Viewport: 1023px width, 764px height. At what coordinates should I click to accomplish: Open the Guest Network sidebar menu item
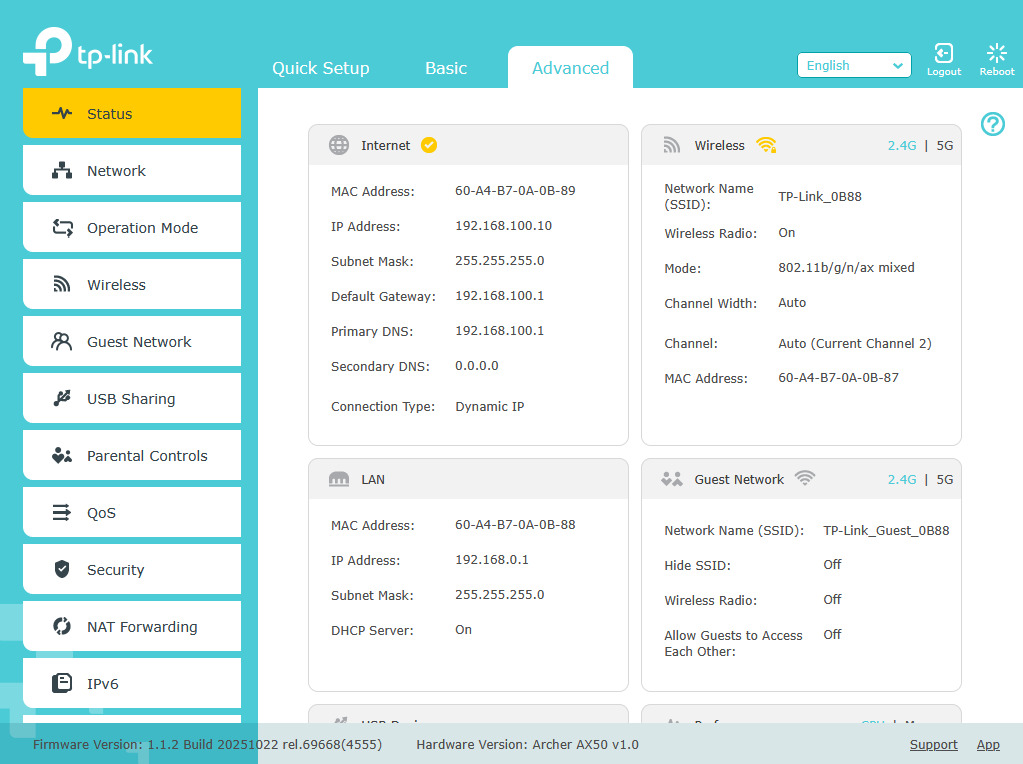click(132, 341)
